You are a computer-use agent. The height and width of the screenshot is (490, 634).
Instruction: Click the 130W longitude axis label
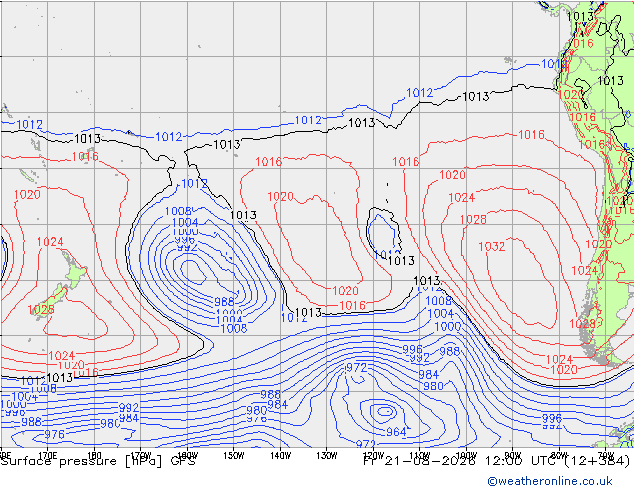pos(327,456)
